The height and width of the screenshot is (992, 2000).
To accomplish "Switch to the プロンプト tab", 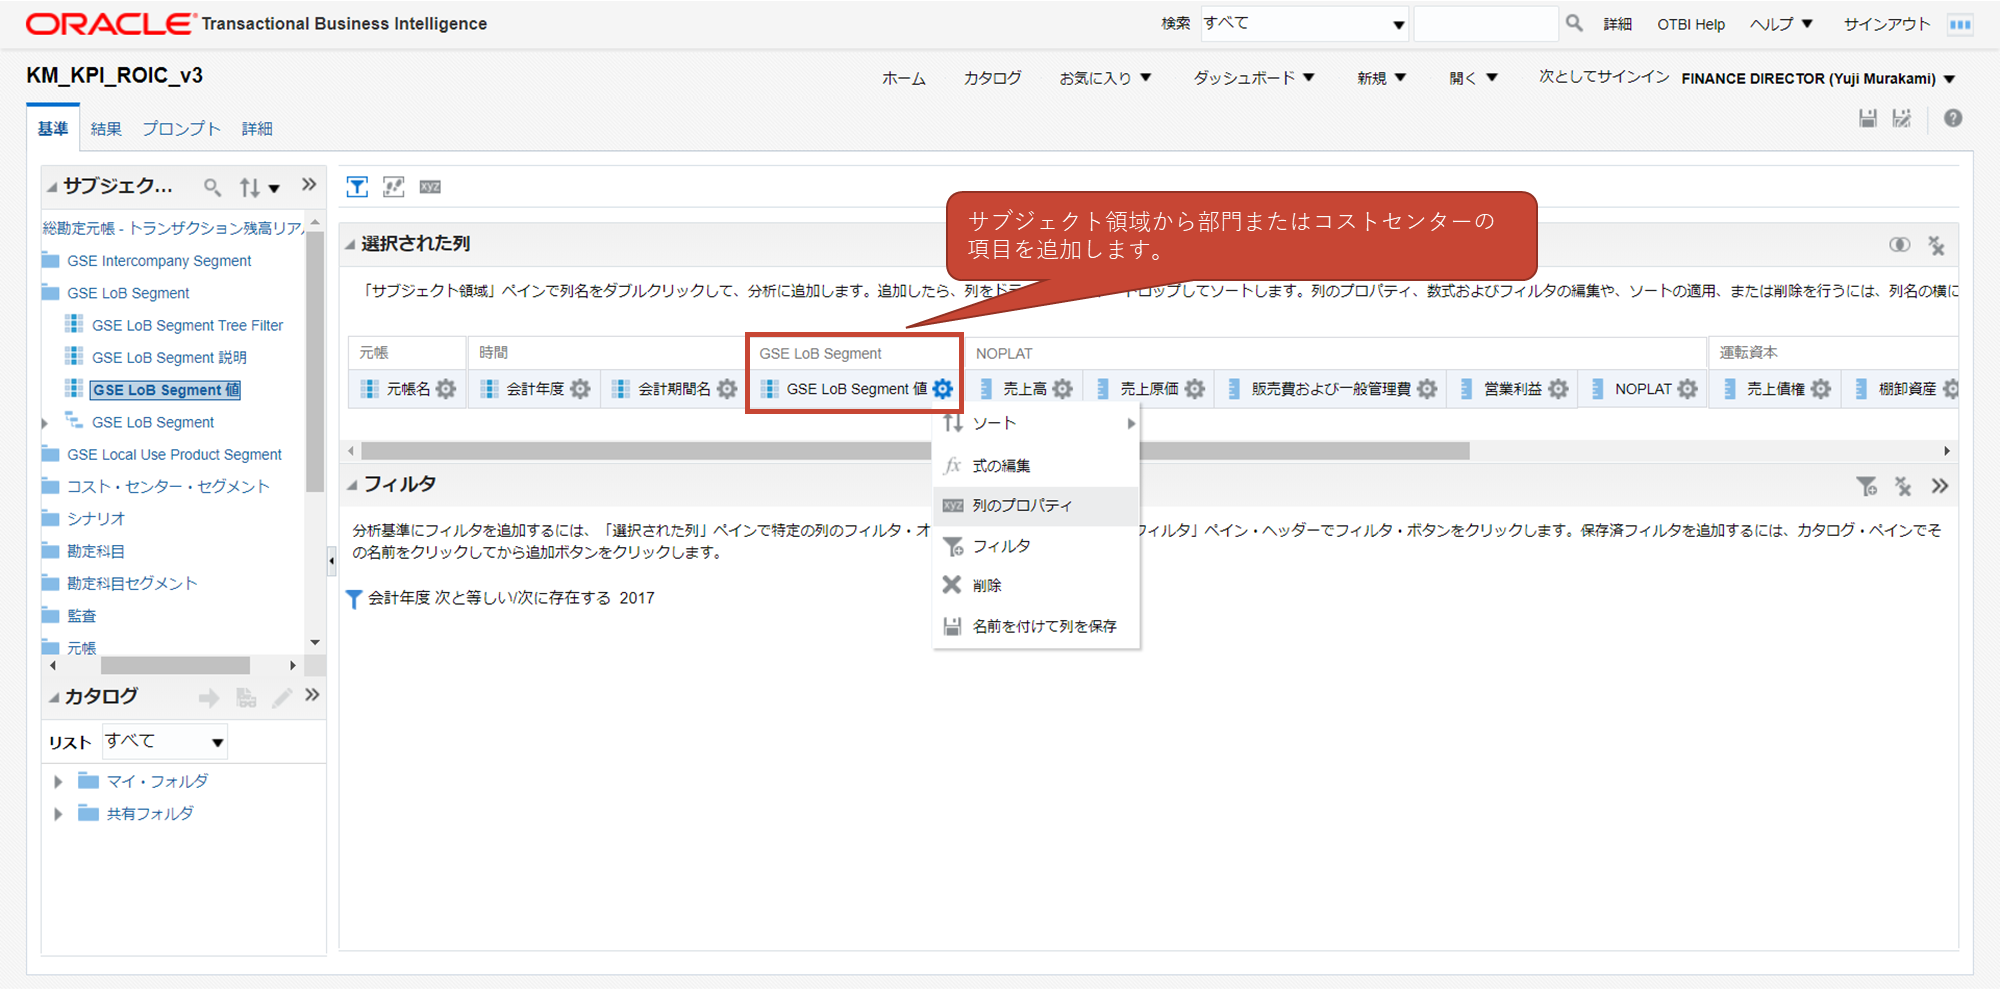I will [x=181, y=129].
